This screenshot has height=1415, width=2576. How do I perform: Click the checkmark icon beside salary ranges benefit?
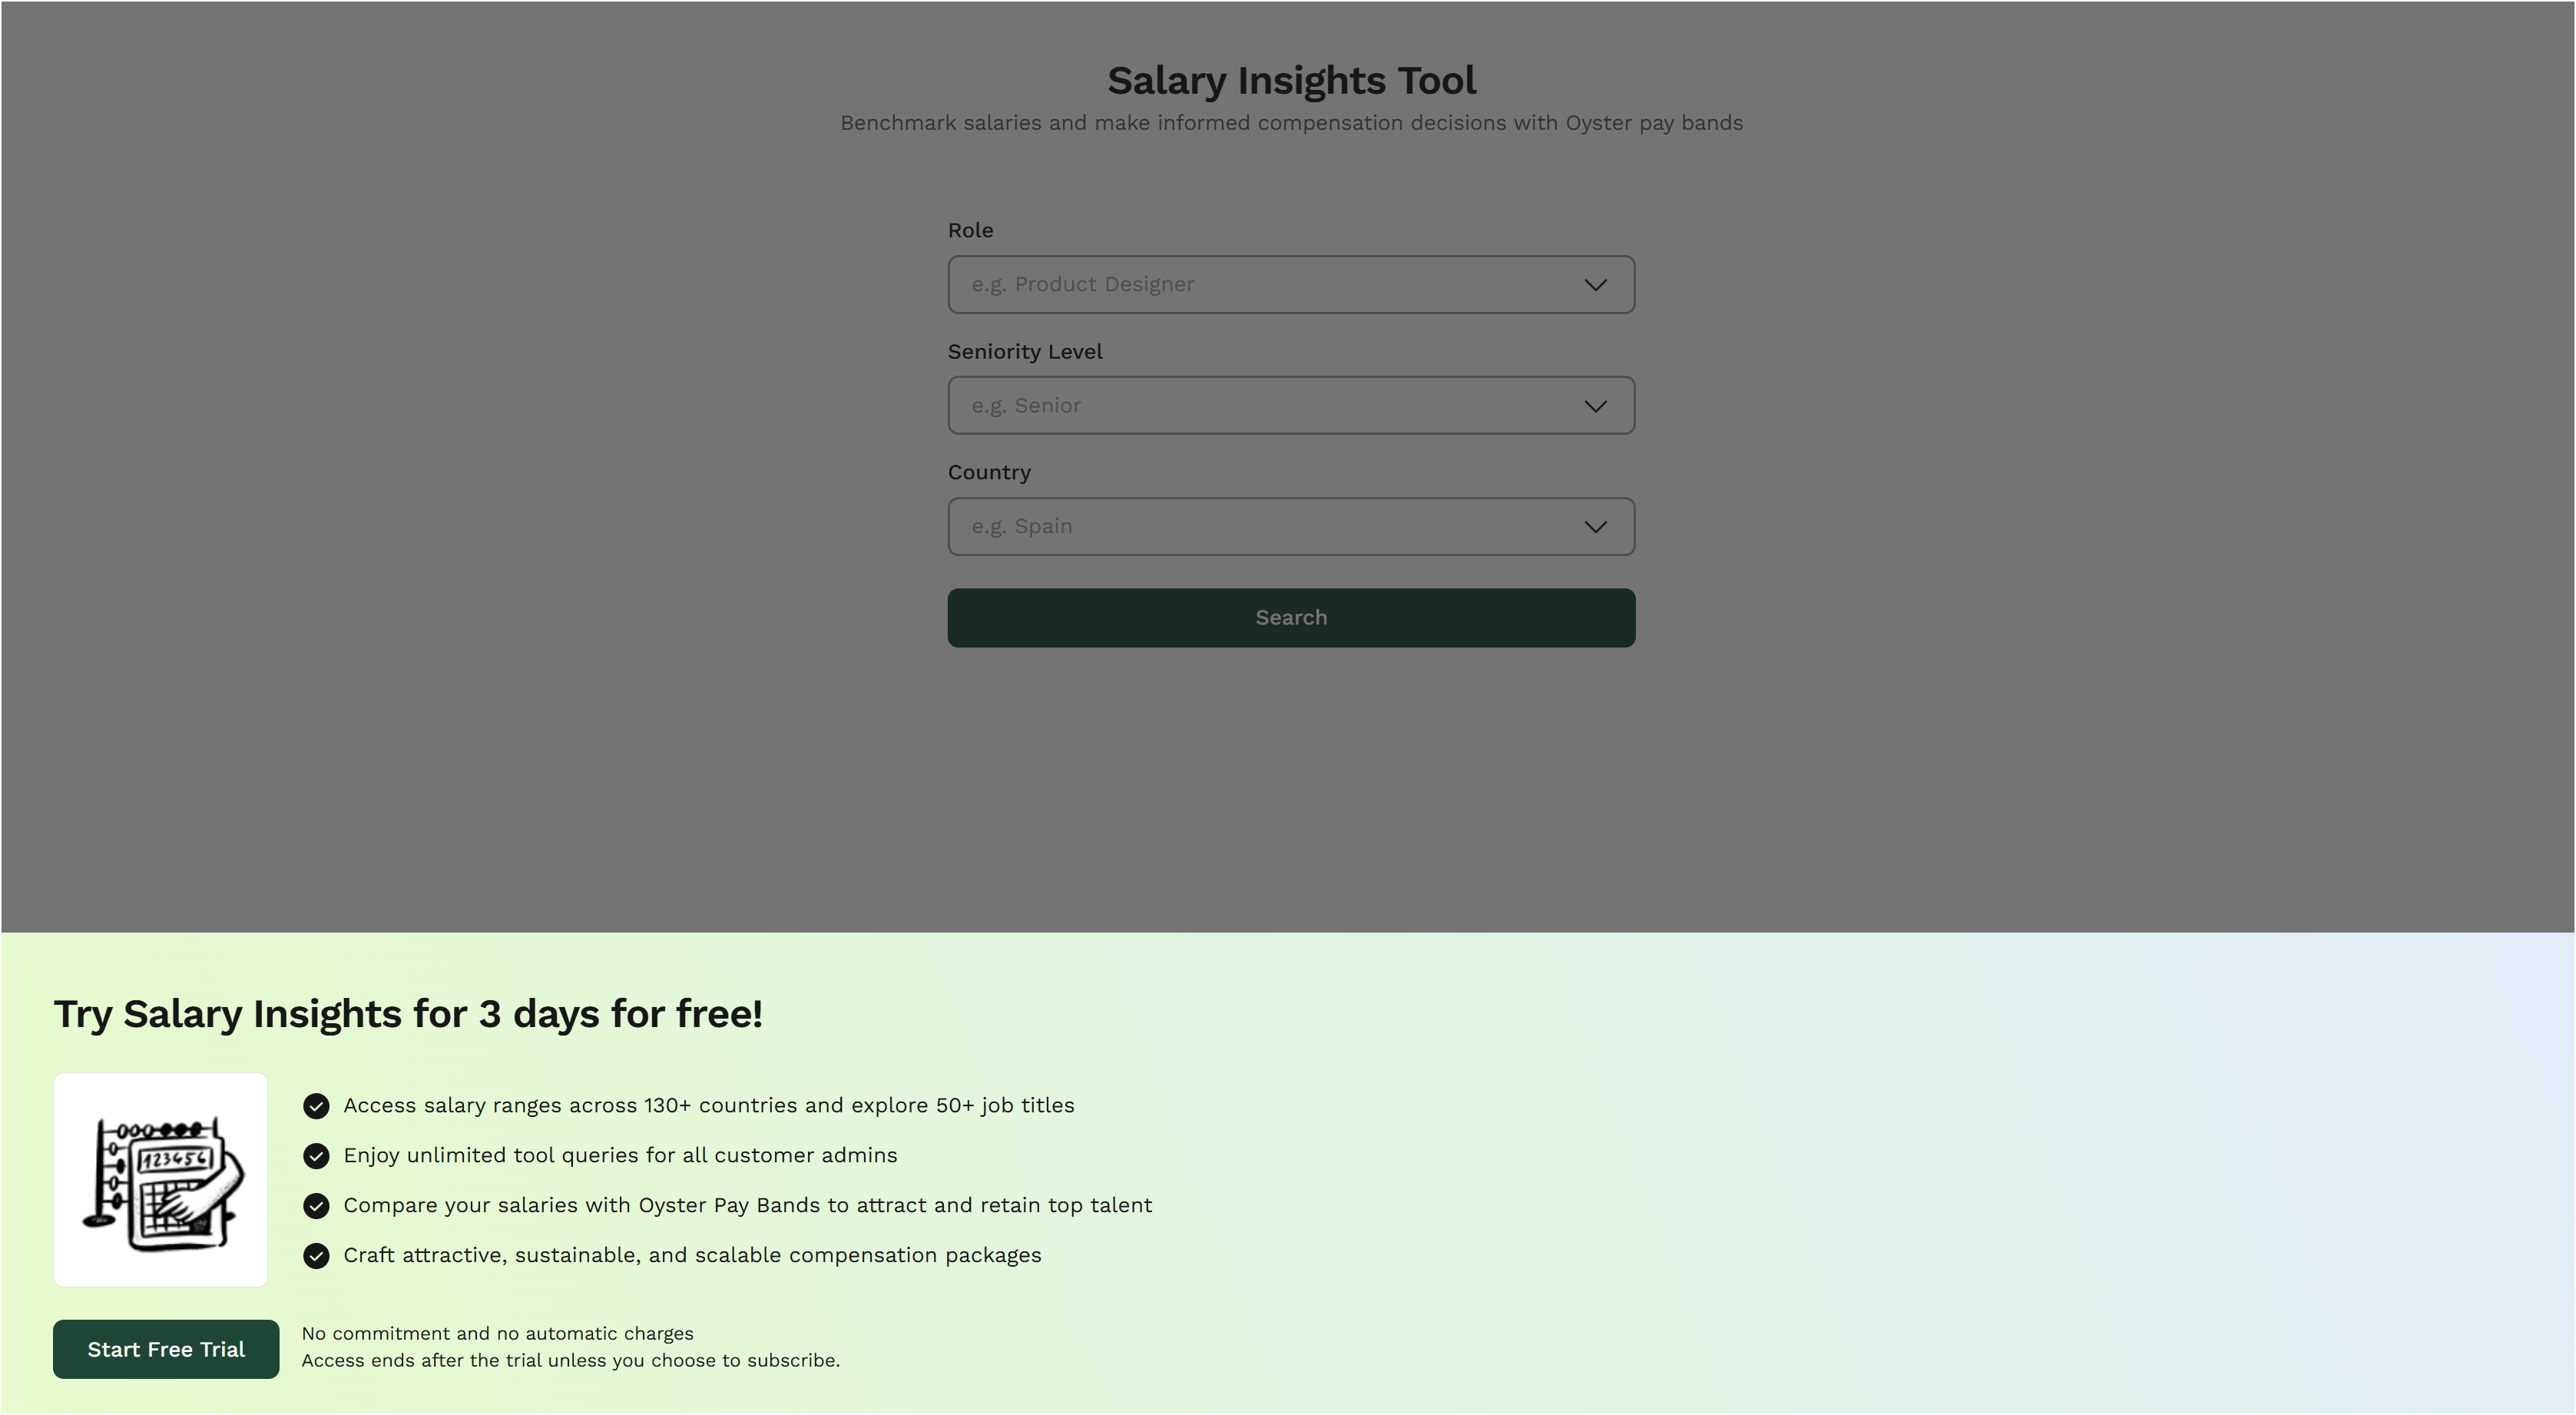[x=316, y=1106]
